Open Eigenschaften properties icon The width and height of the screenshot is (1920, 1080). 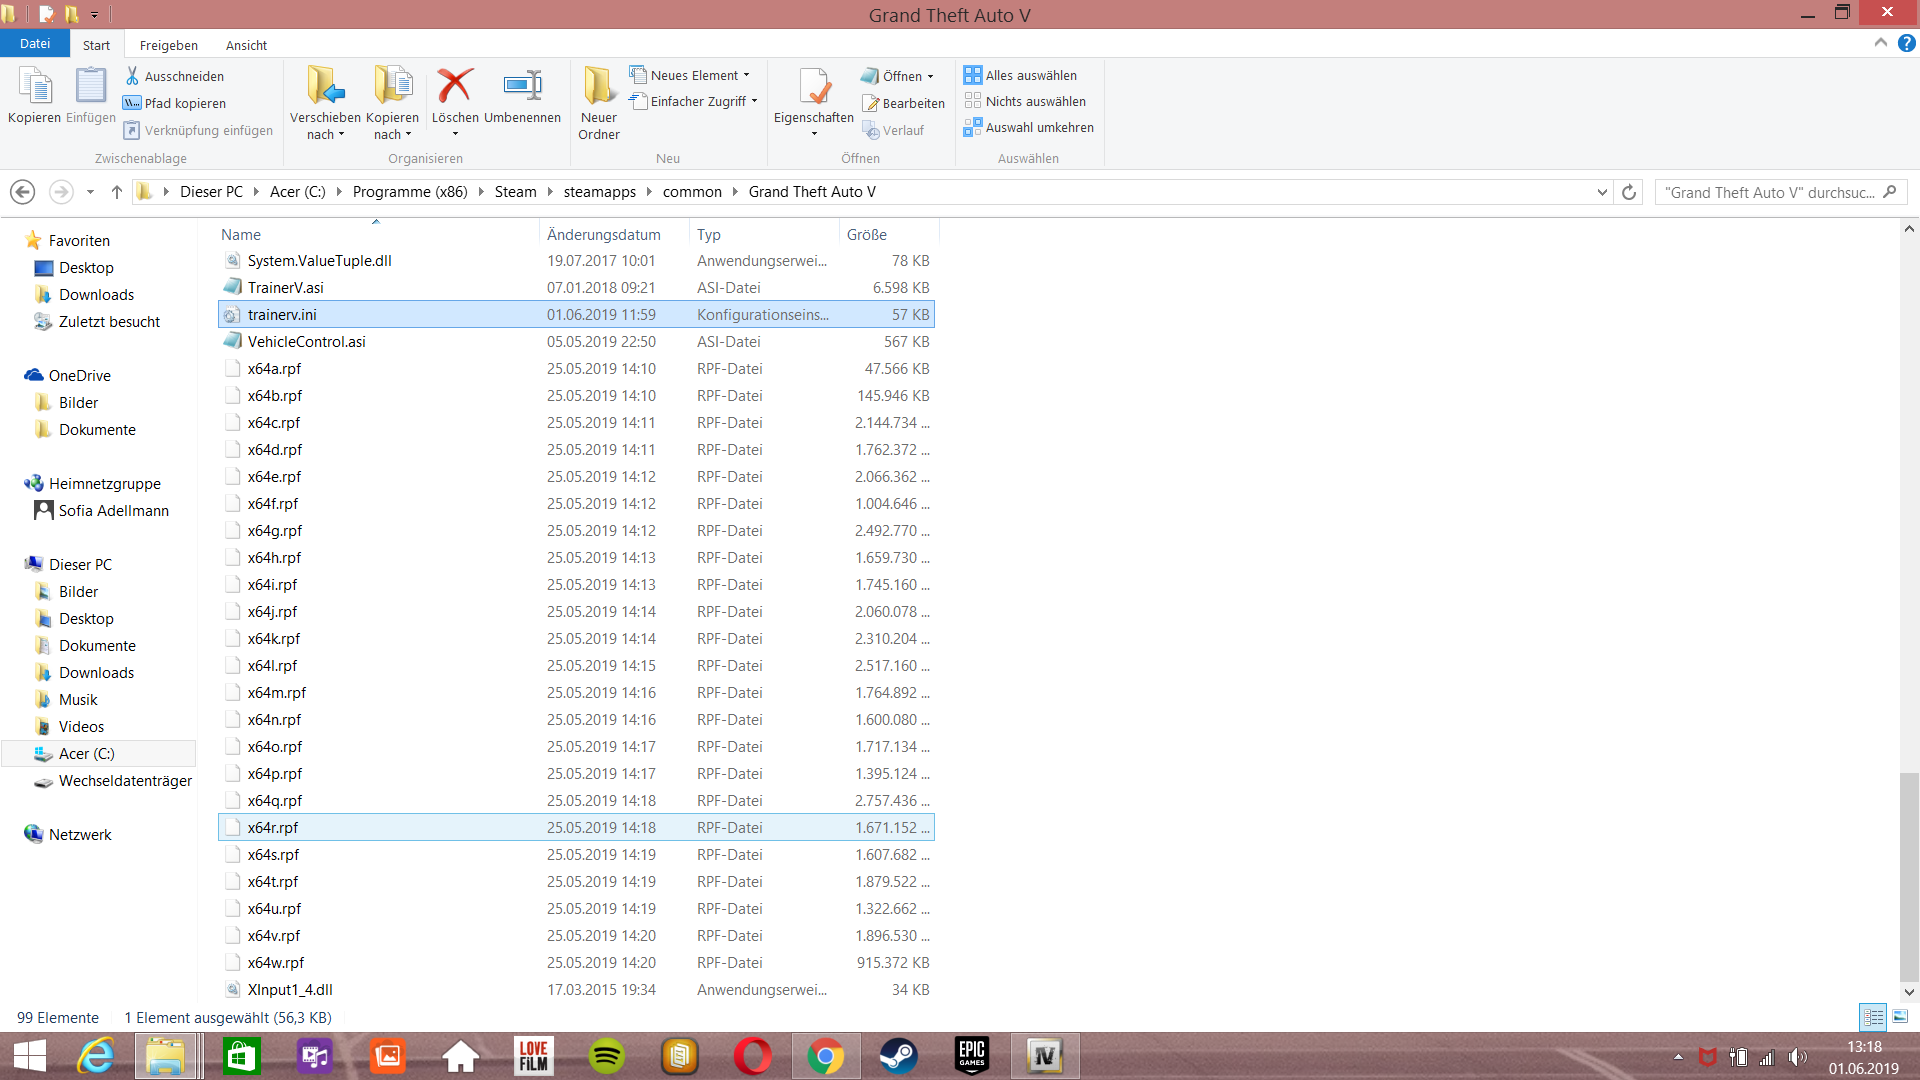(814, 88)
